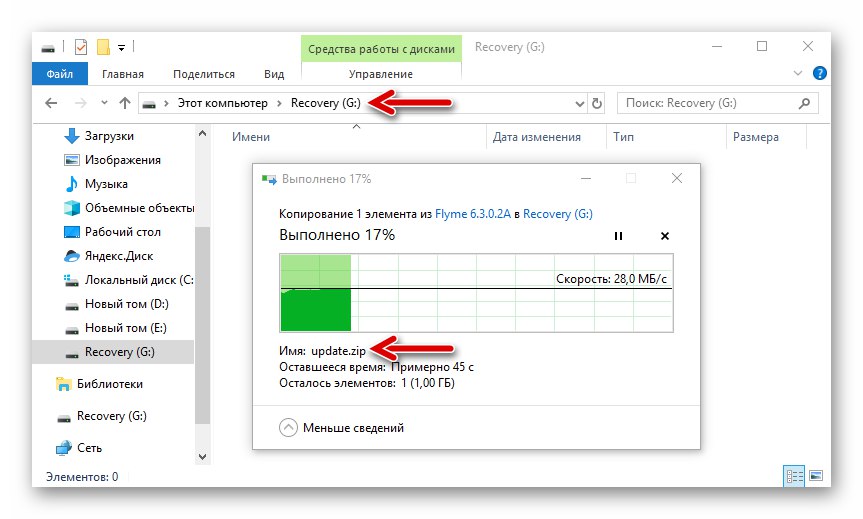Open Библиотеки in the navigation pane
Viewport: 863px width, 519px height.
[110, 384]
